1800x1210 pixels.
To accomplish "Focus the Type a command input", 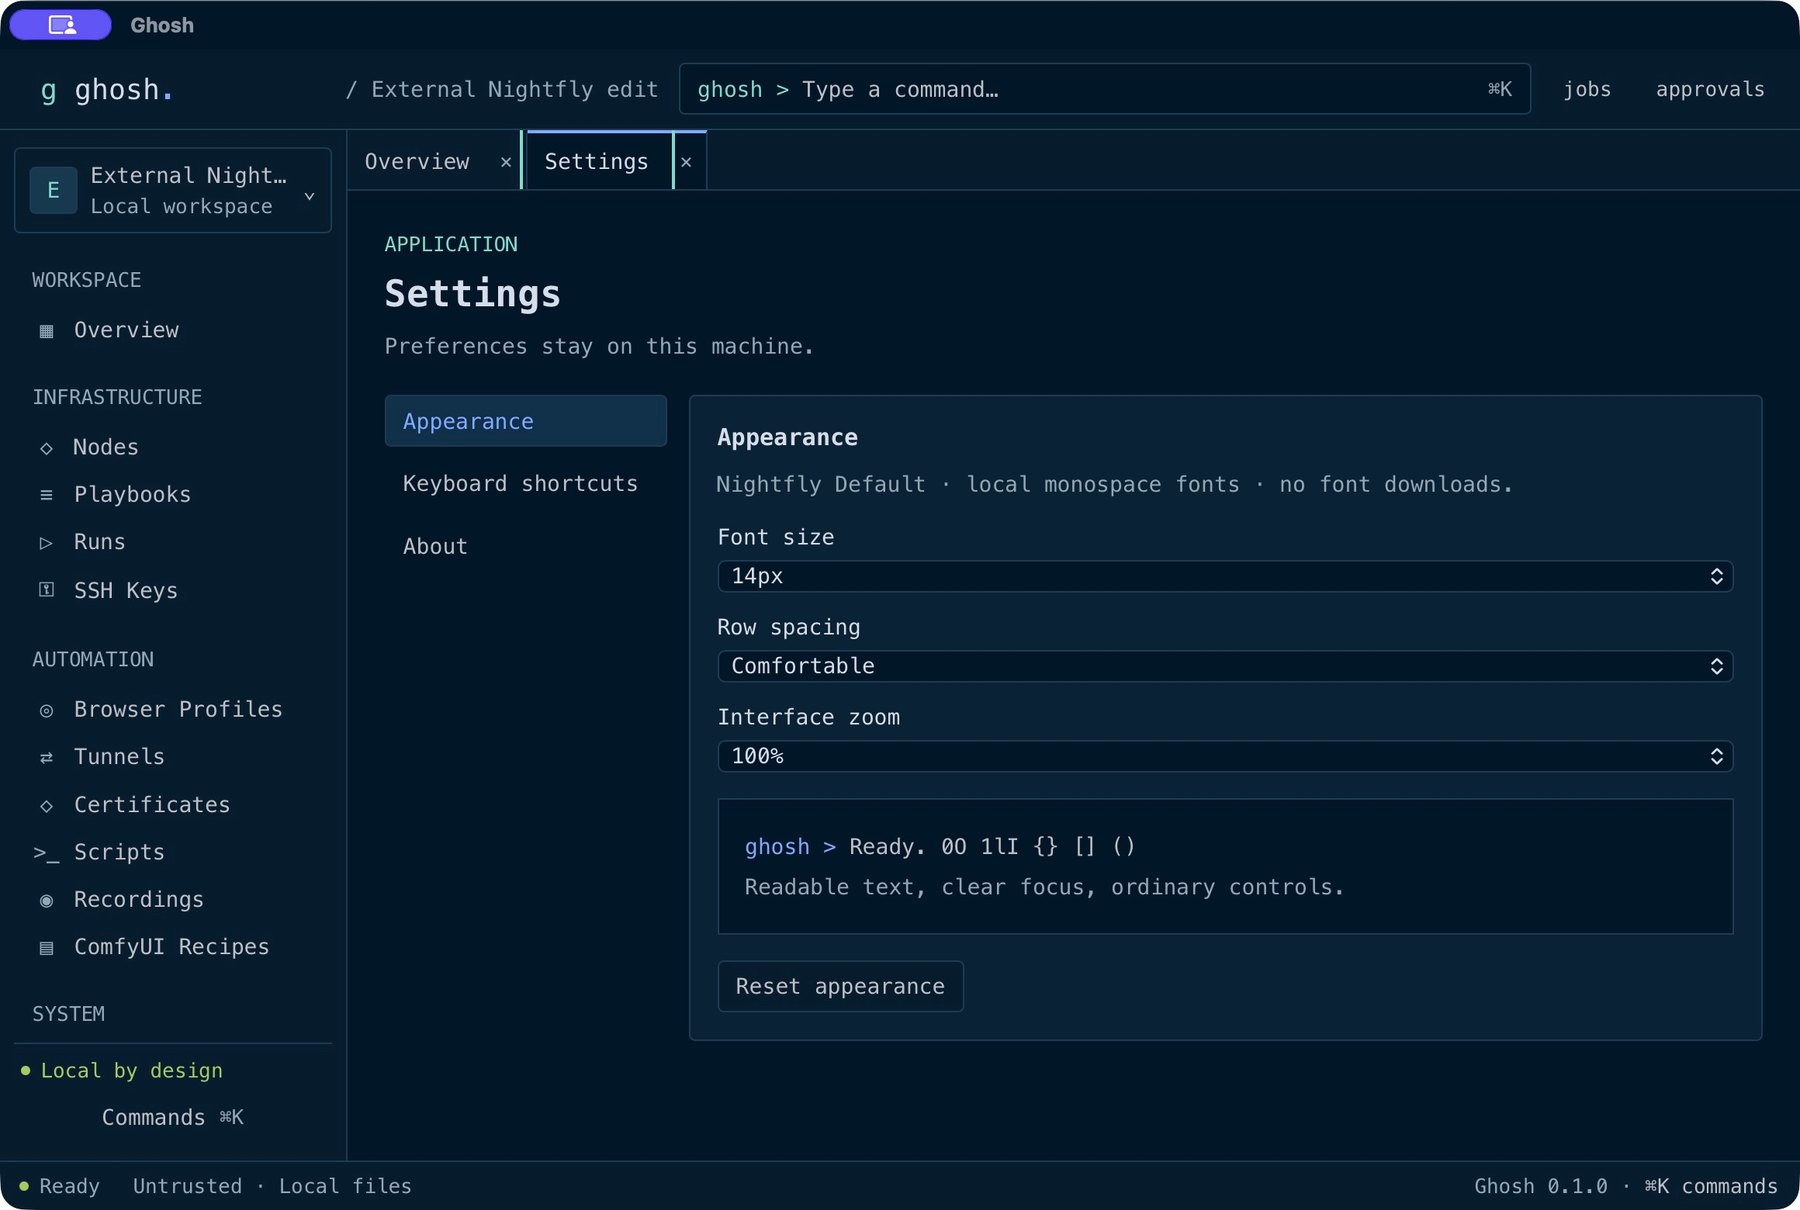I will click(x=1105, y=89).
